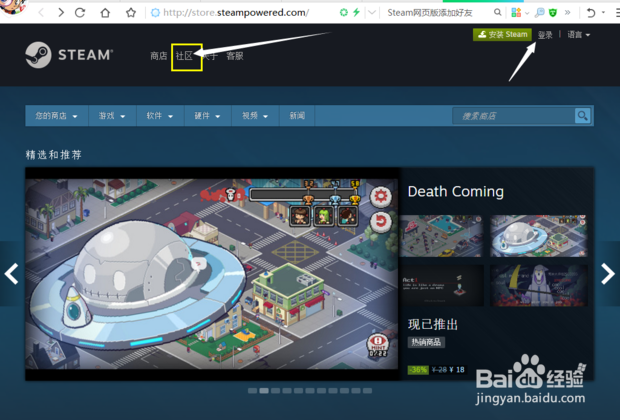The width and height of the screenshot is (620, 420).
Task: Select the highlighted second carousel dot
Action: click(x=264, y=391)
